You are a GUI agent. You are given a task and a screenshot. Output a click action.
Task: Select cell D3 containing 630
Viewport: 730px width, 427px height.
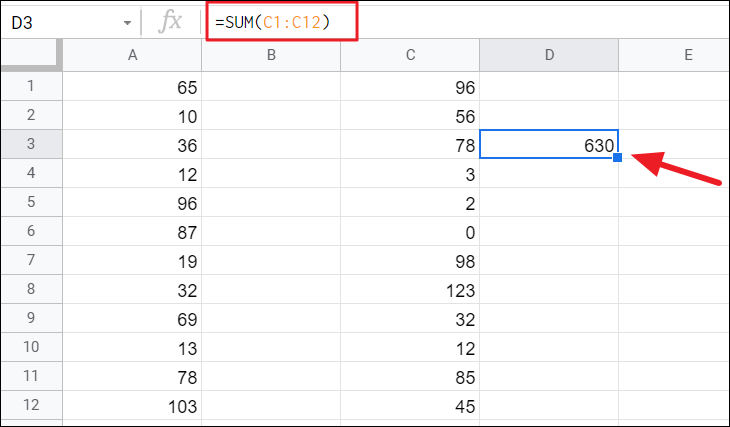pyautogui.click(x=549, y=144)
